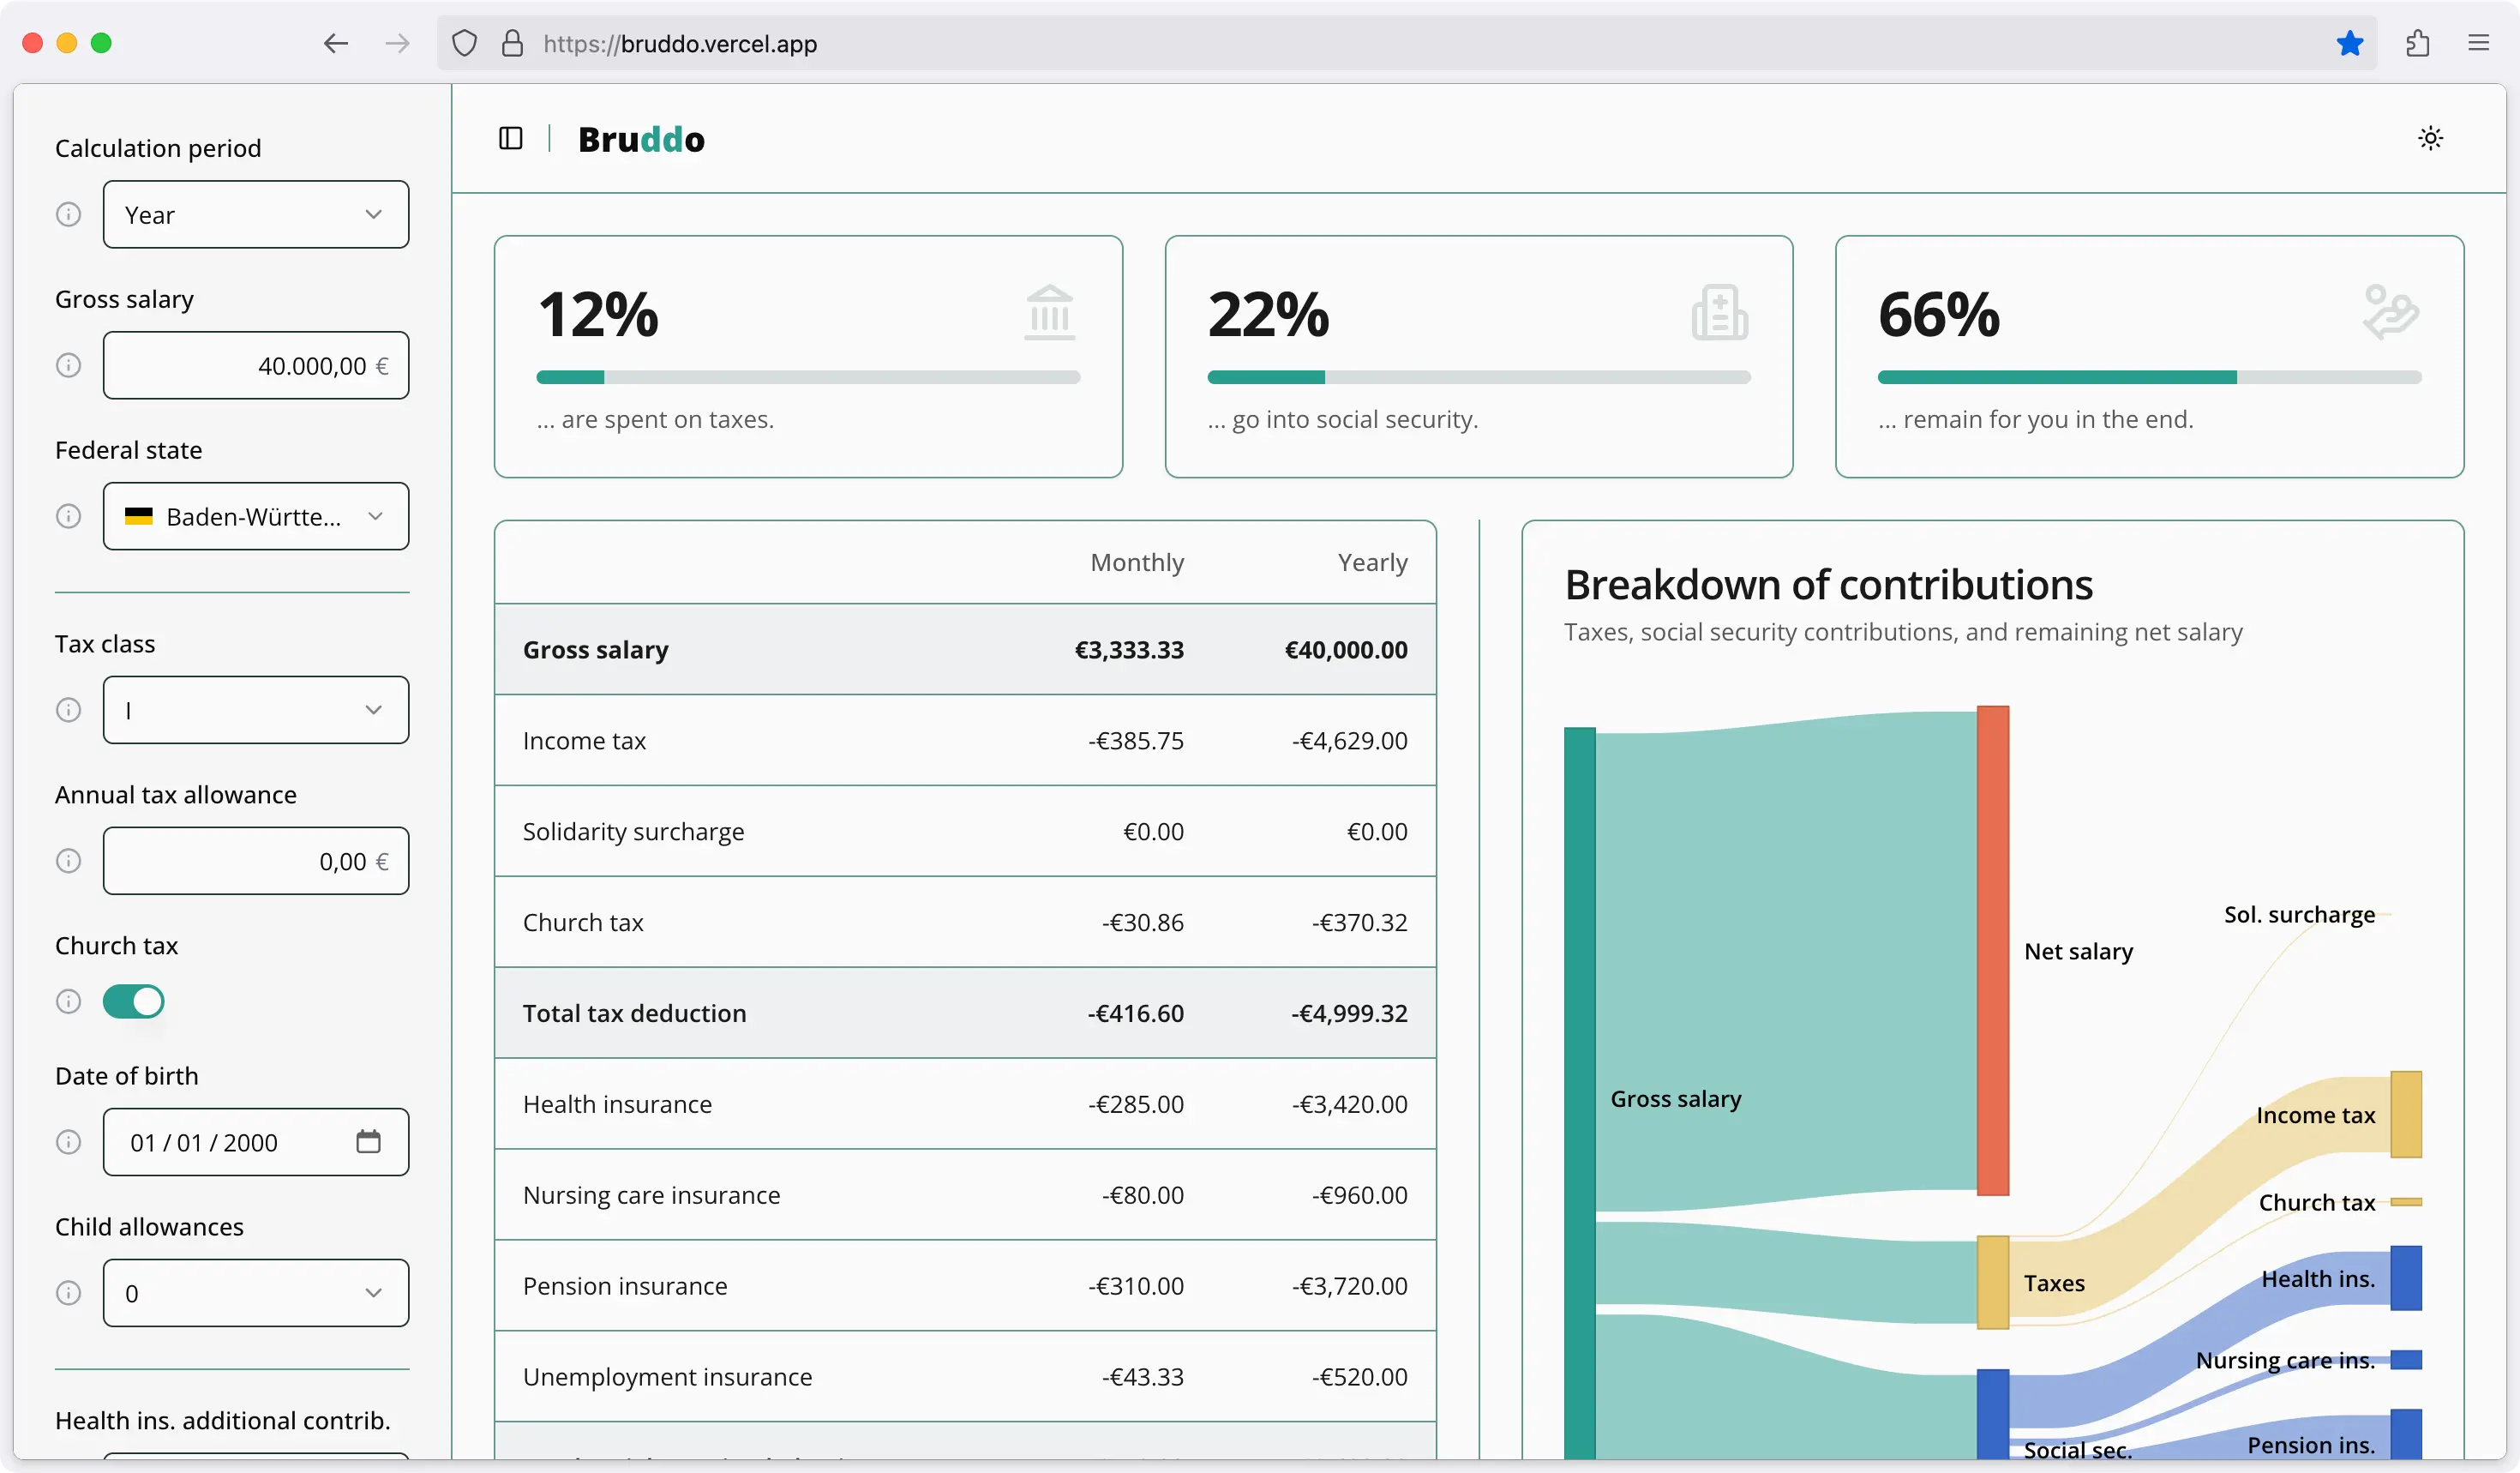Viewport: 2520px width, 1473px height.
Task: Collapse the sidebar with panel icon
Action: click(510, 138)
